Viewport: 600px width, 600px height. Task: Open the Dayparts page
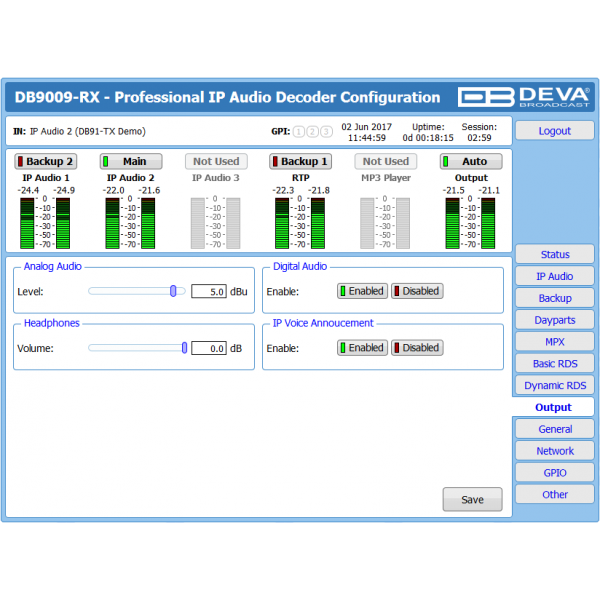pyautogui.click(x=554, y=320)
